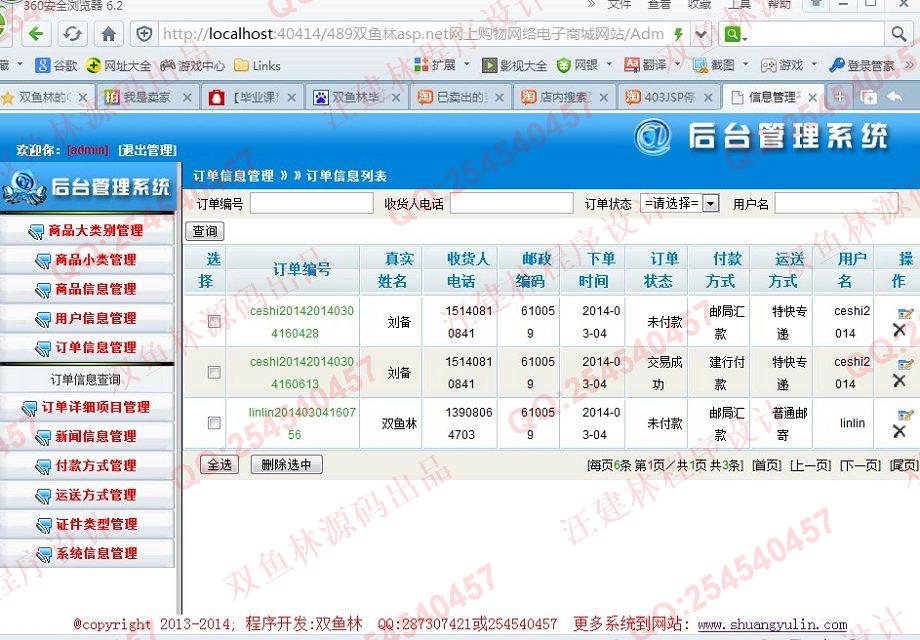Focus the 用户名 input field
The height and width of the screenshot is (640, 920).
coord(837,204)
